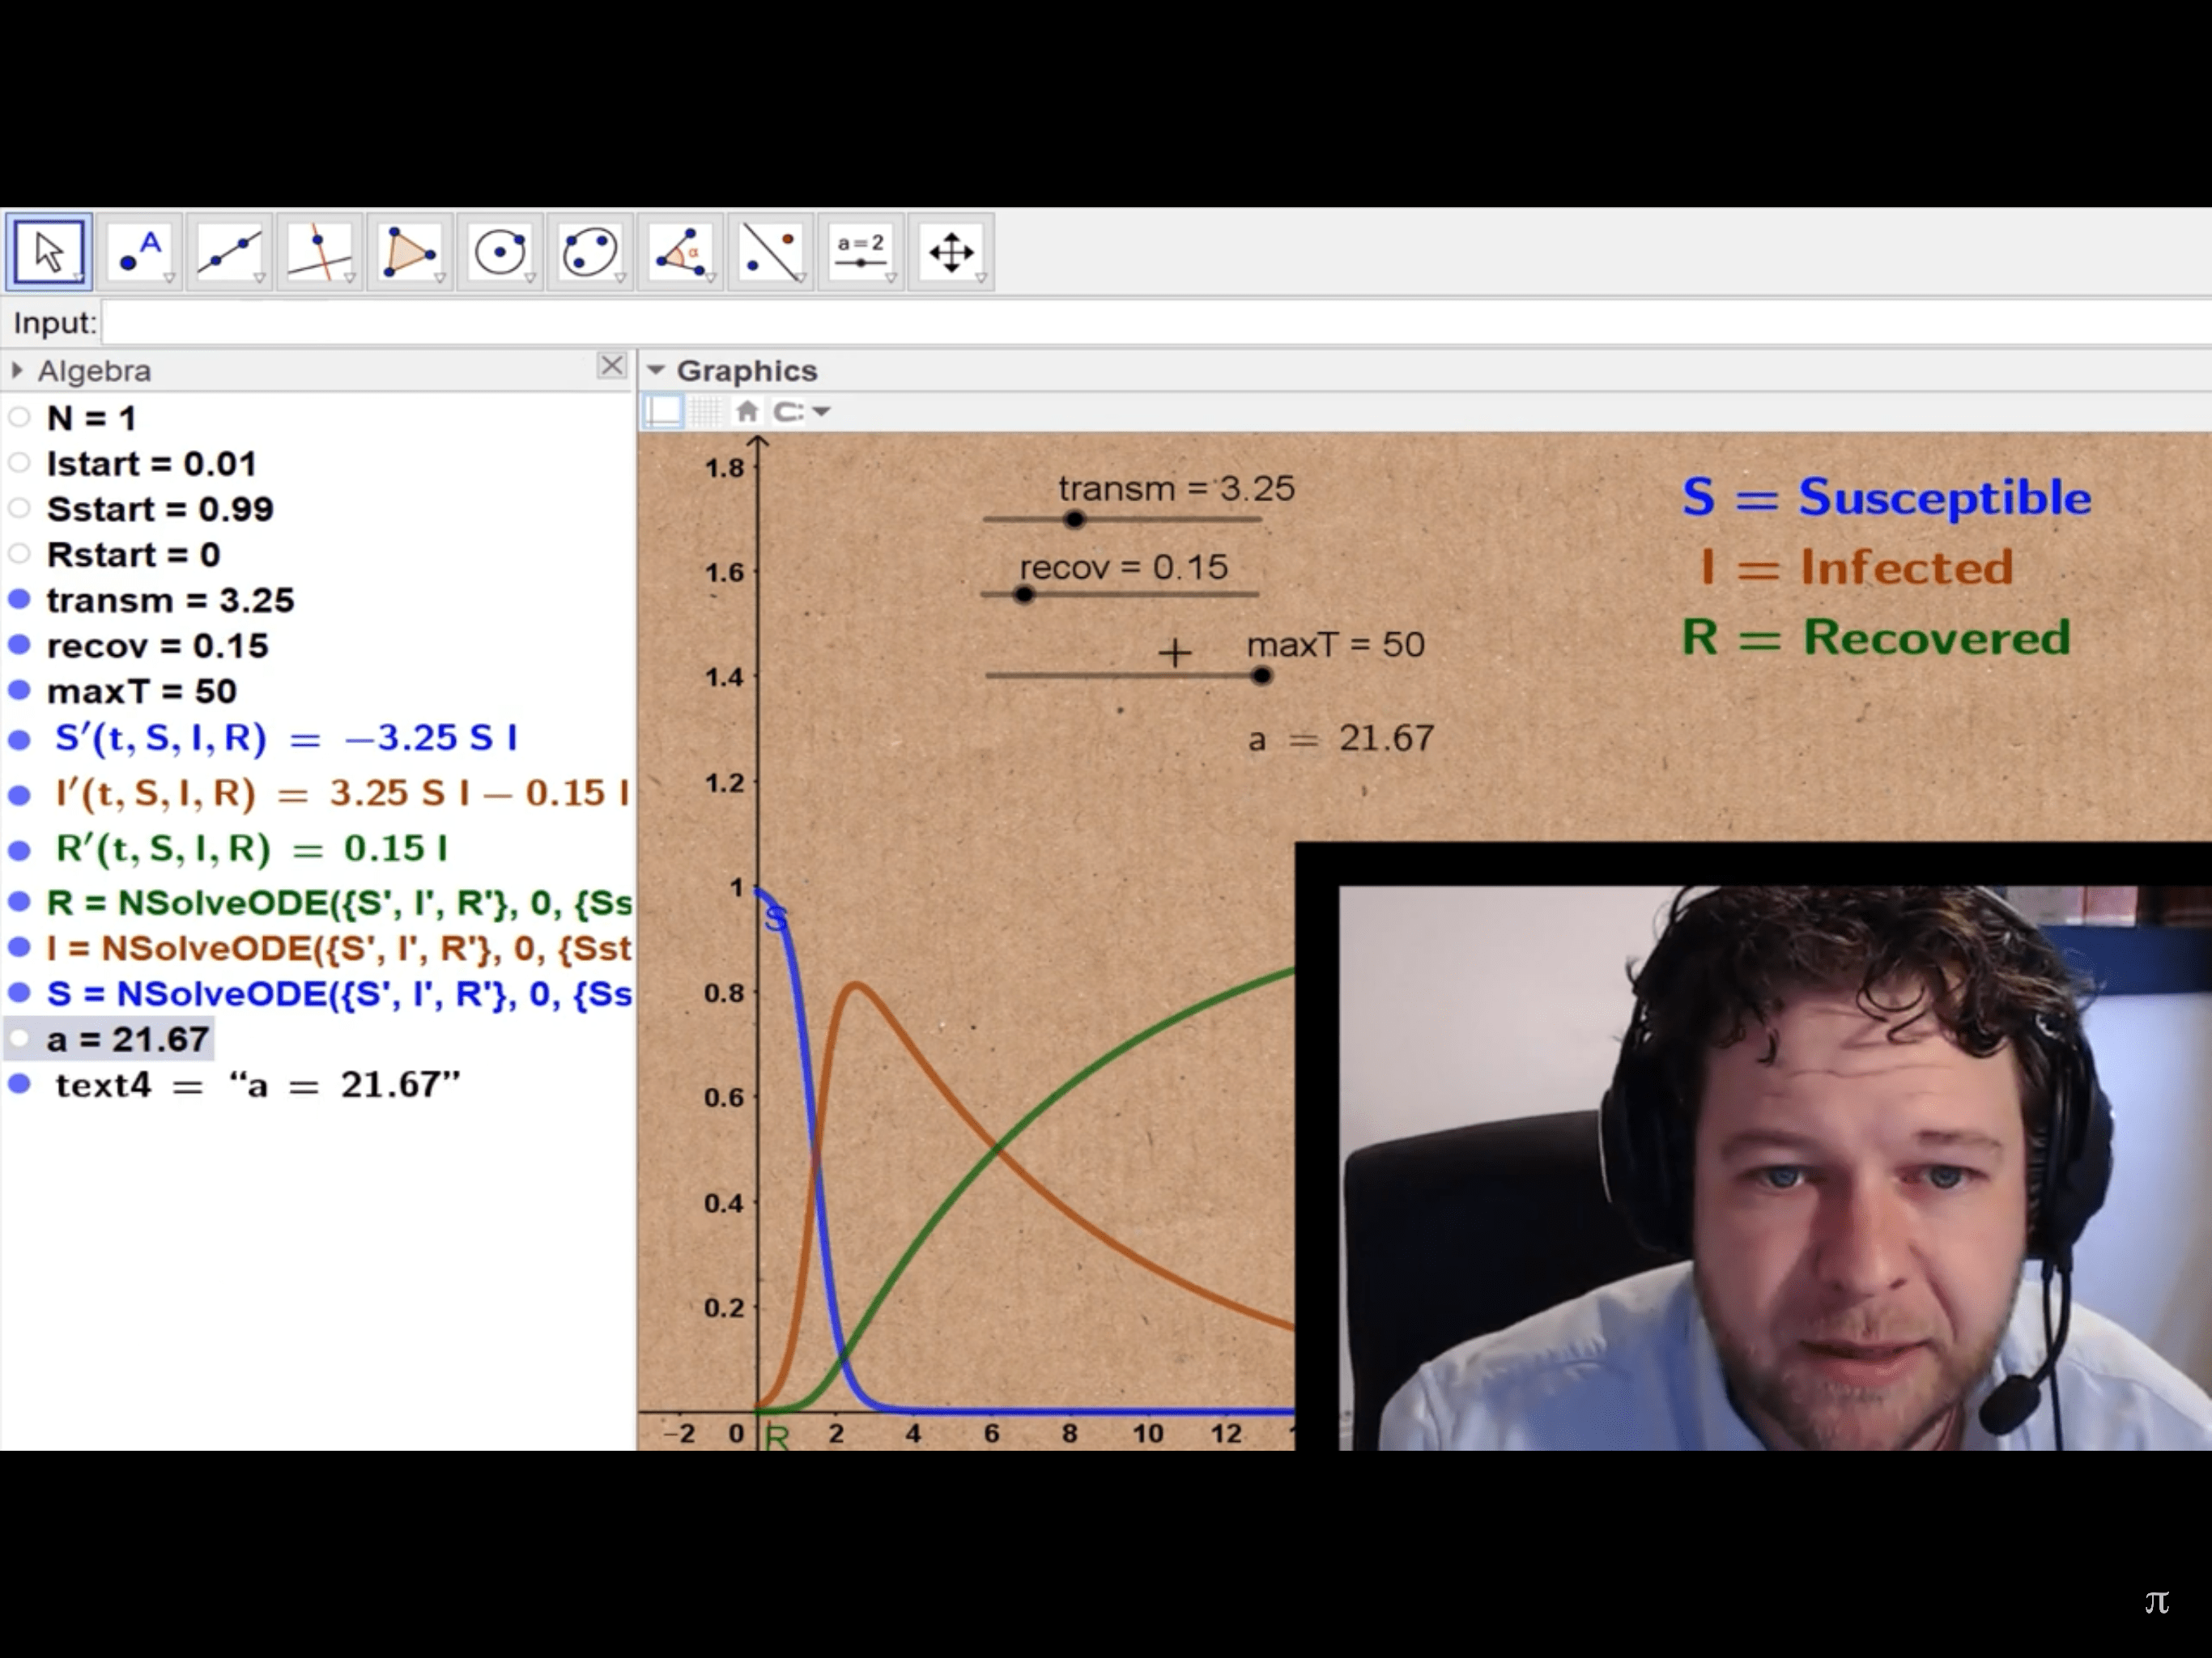
Task: Select the Move Graphics View tool
Action: point(950,252)
